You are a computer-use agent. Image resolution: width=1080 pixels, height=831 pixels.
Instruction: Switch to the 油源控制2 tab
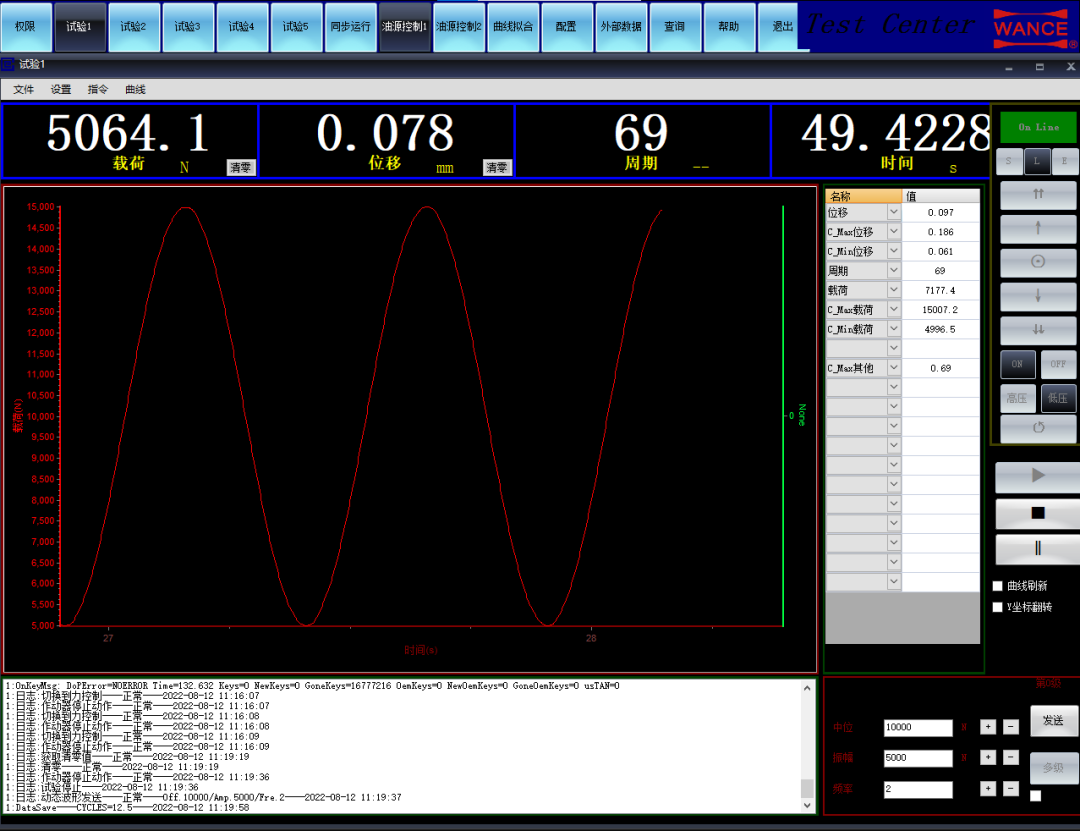[x=459, y=27]
